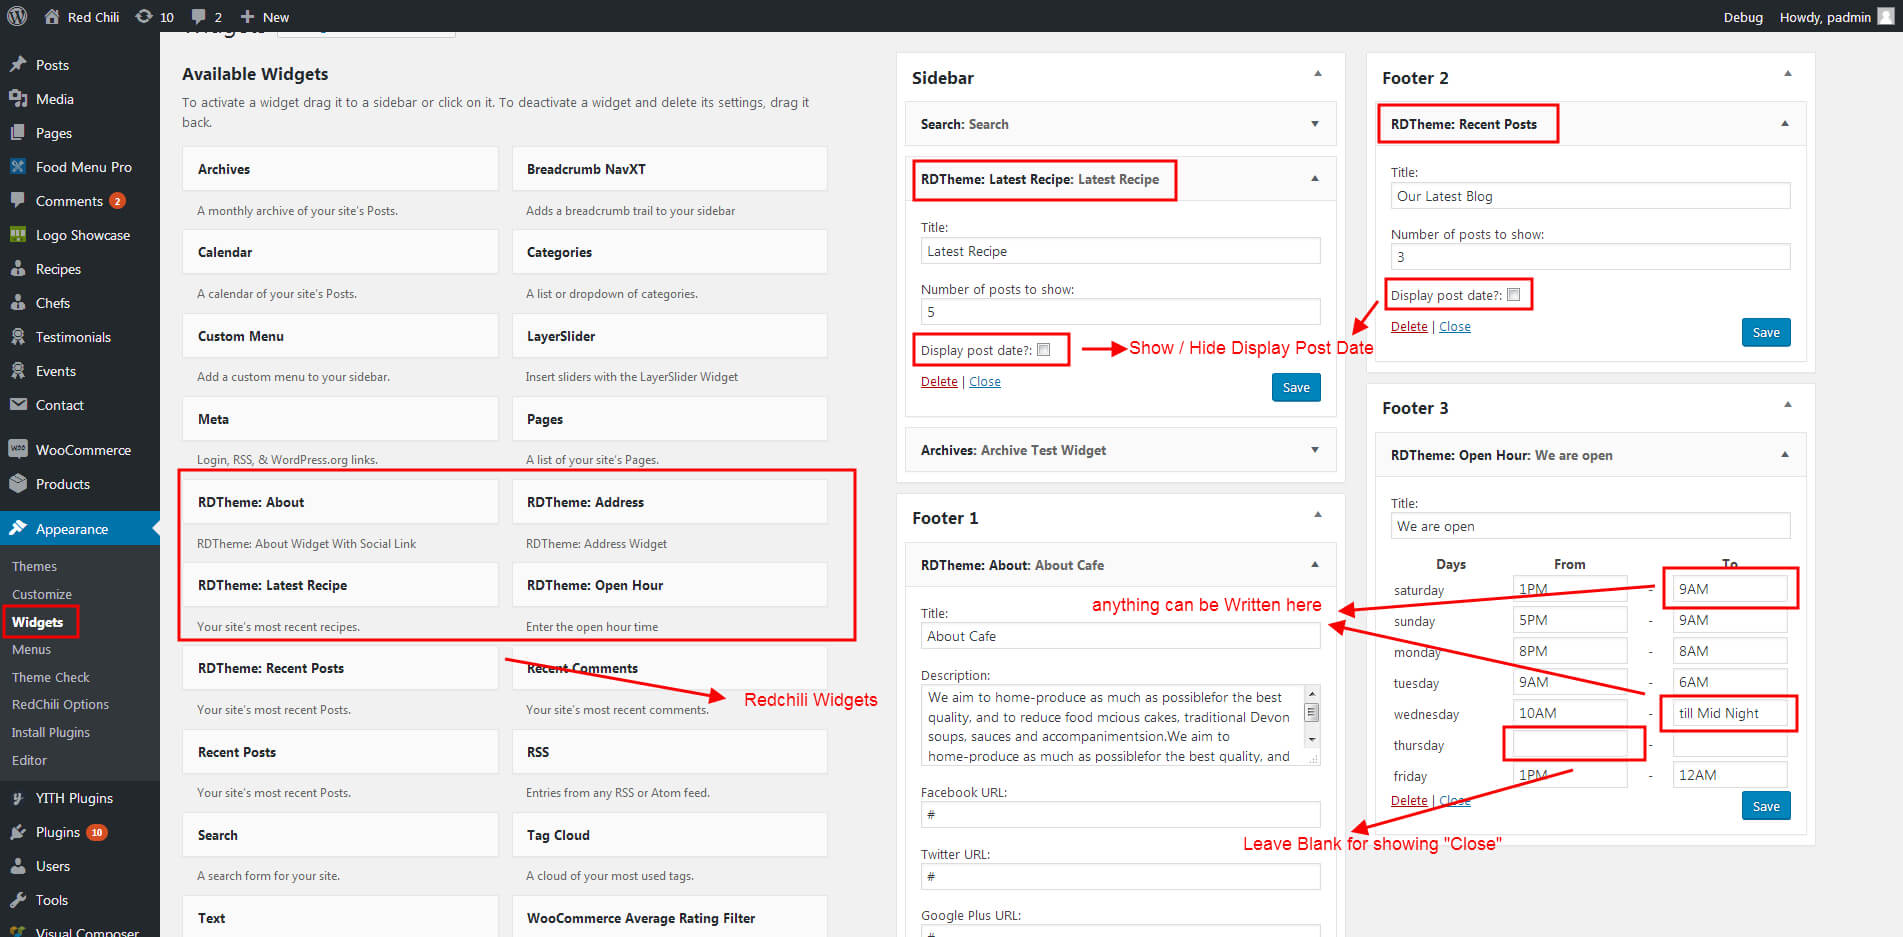
Task: Click the Appearance paintbrush icon
Action: pos(18,528)
